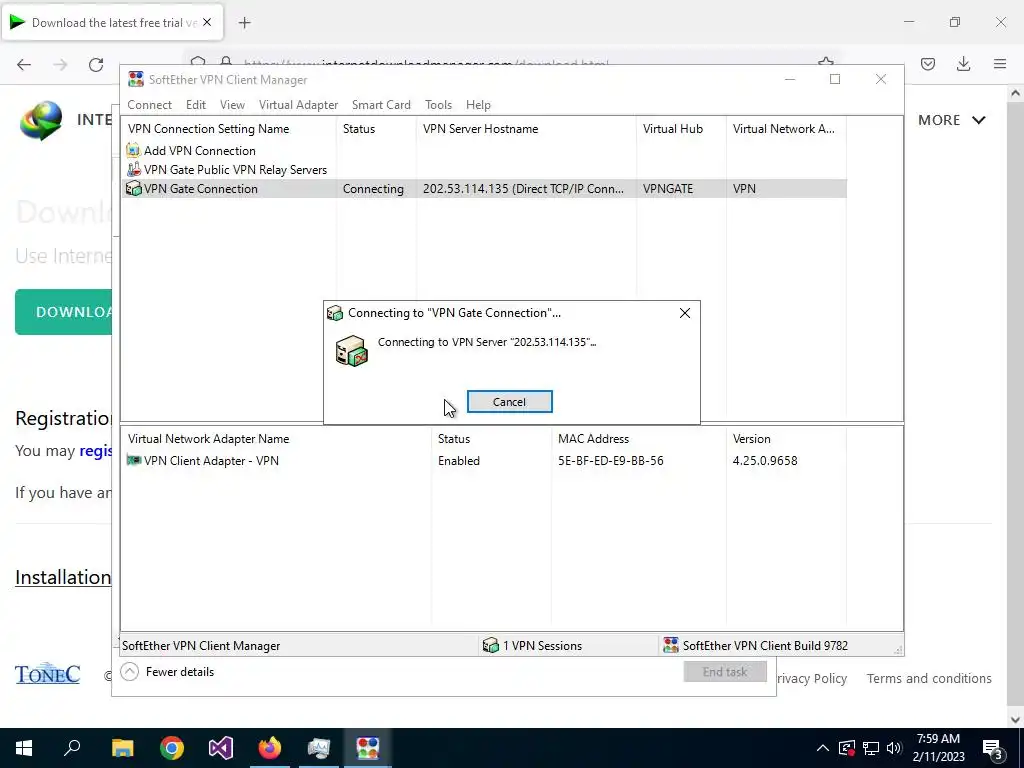The image size is (1024, 768).
Task: Select VPN Gate Public VPN Relay Servers icon
Action: click(x=133, y=169)
